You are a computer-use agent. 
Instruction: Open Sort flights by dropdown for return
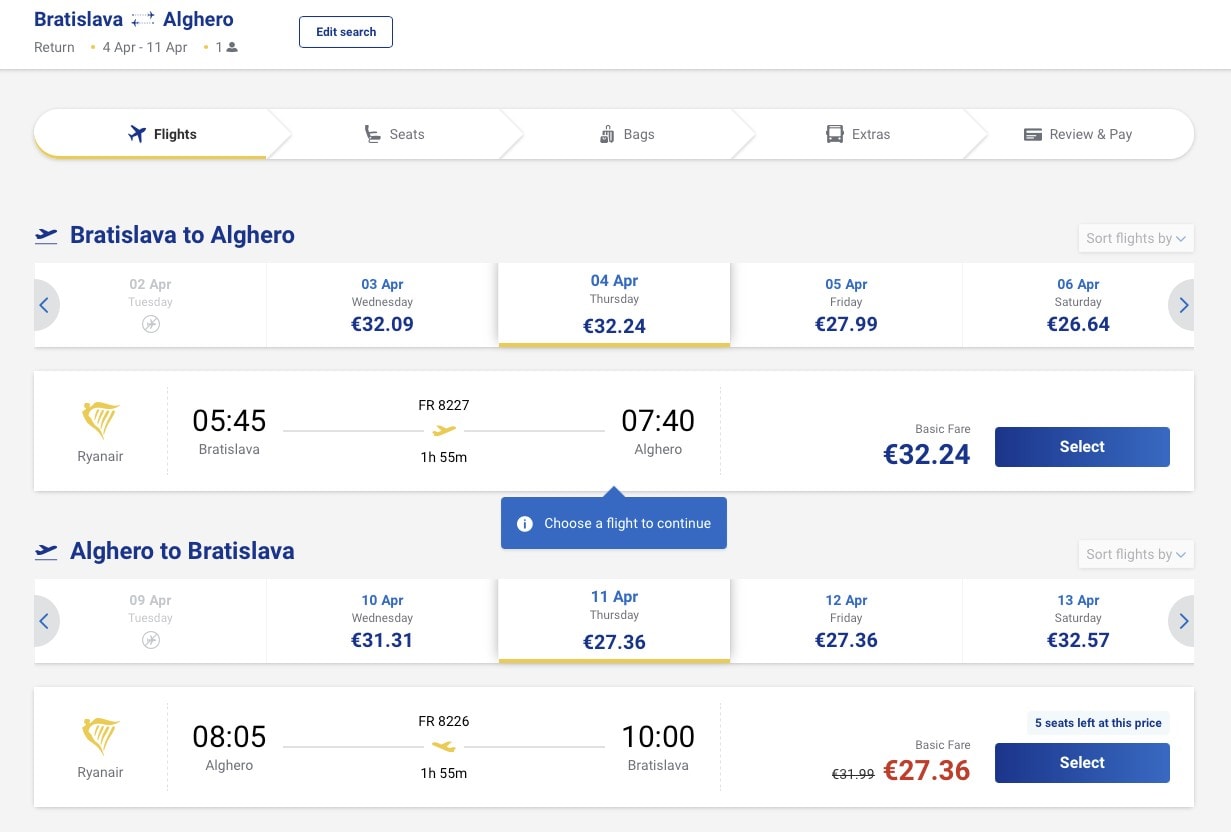tap(1135, 554)
